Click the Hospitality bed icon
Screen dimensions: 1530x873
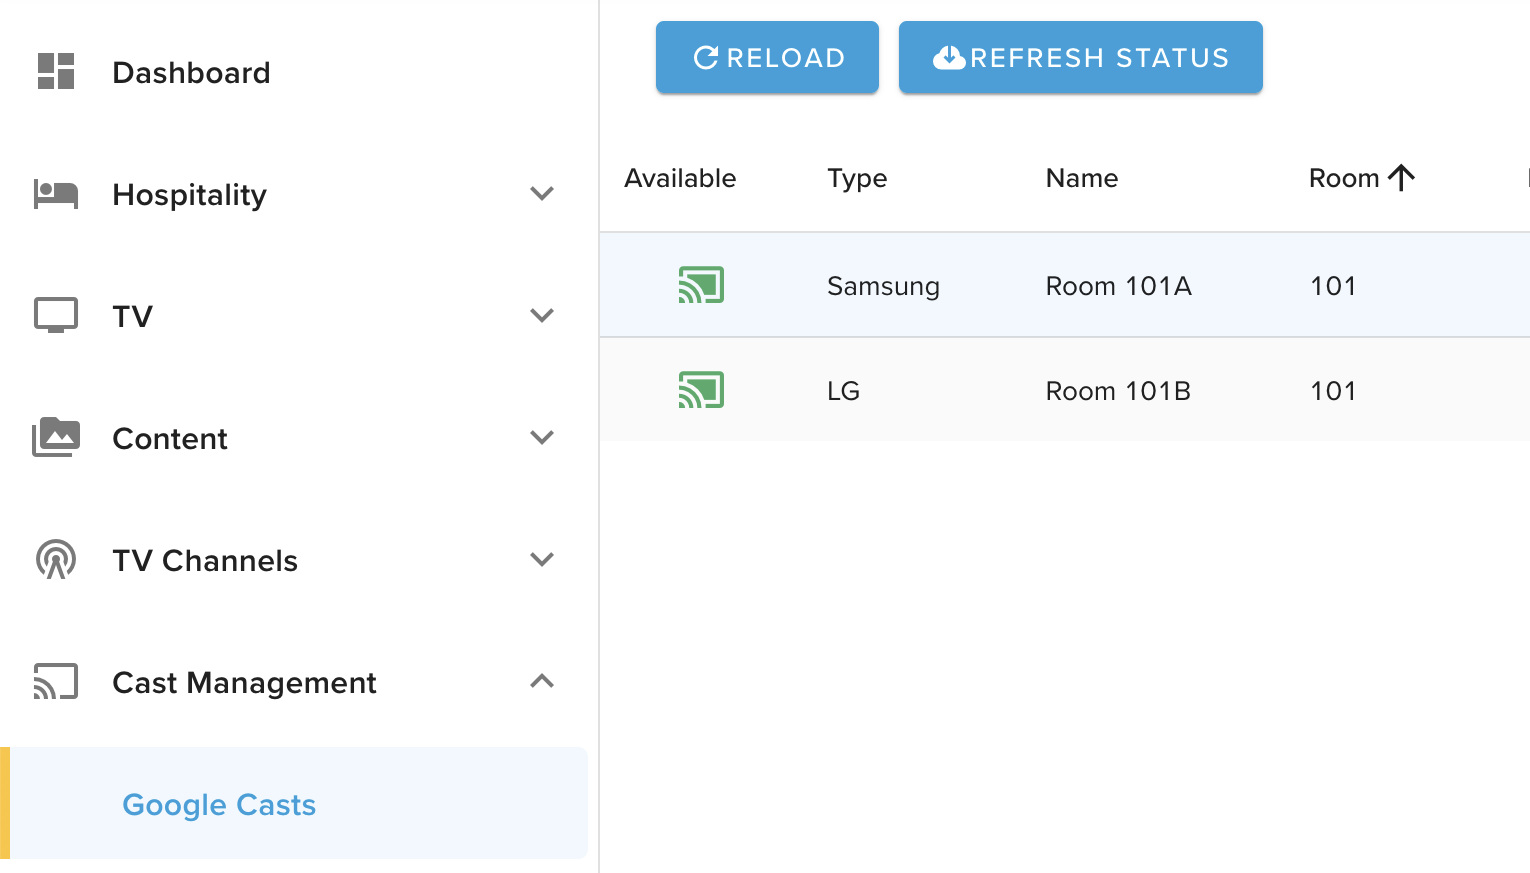pyautogui.click(x=56, y=194)
